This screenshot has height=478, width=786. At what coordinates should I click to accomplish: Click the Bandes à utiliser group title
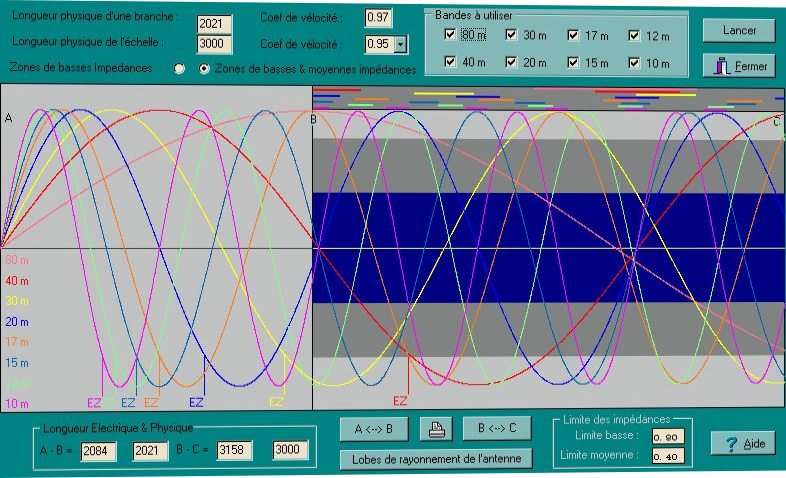(x=473, y=16)
